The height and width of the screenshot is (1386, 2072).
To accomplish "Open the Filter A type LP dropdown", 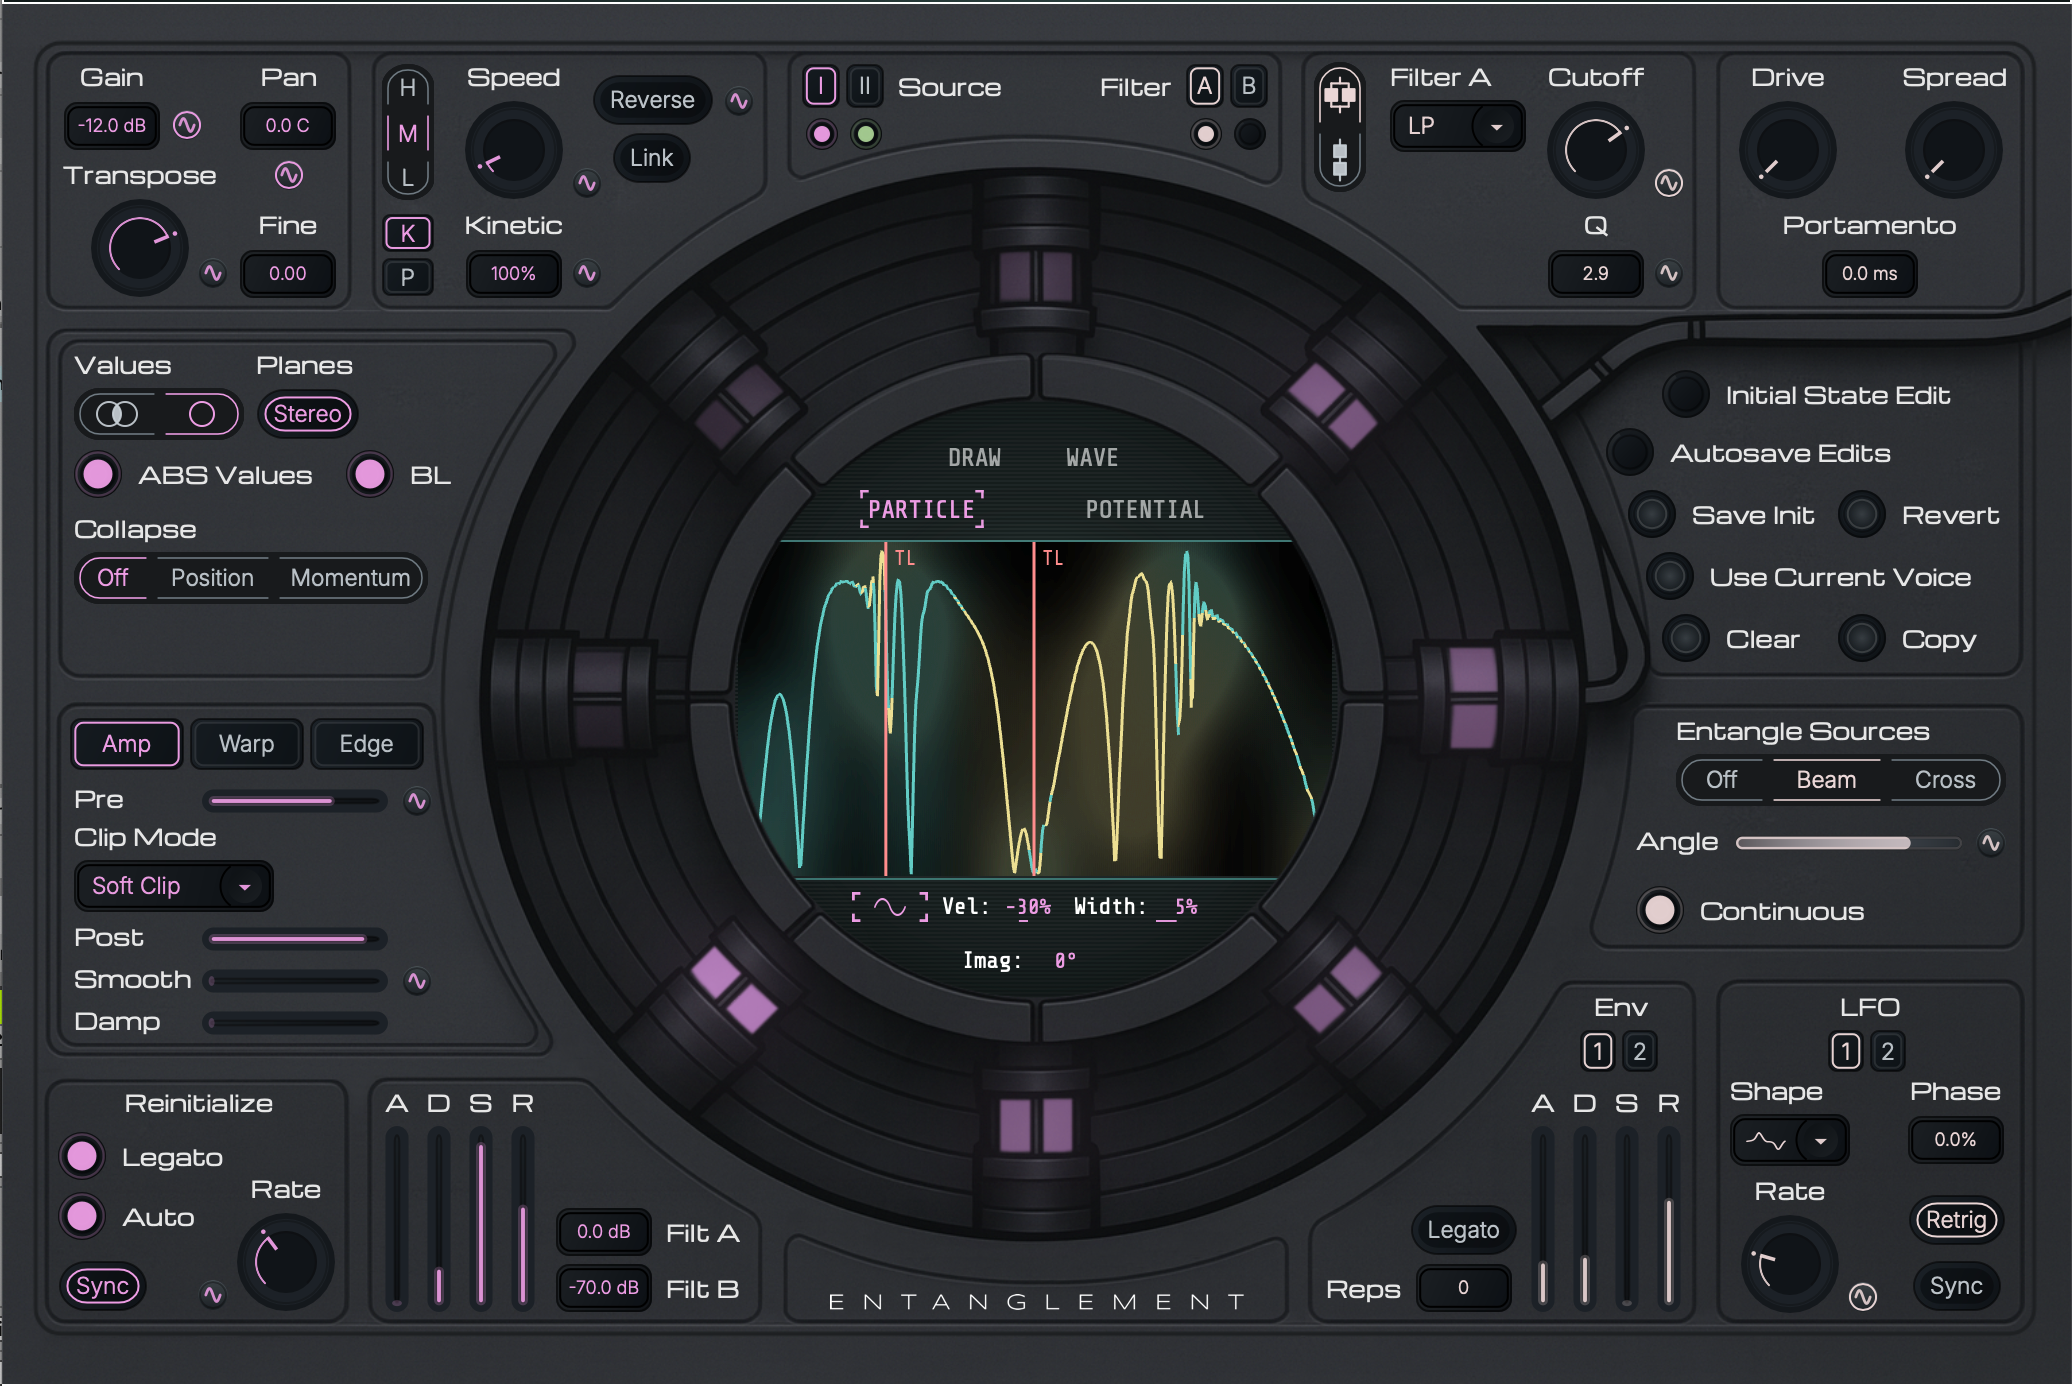I will pos(1457,126).
